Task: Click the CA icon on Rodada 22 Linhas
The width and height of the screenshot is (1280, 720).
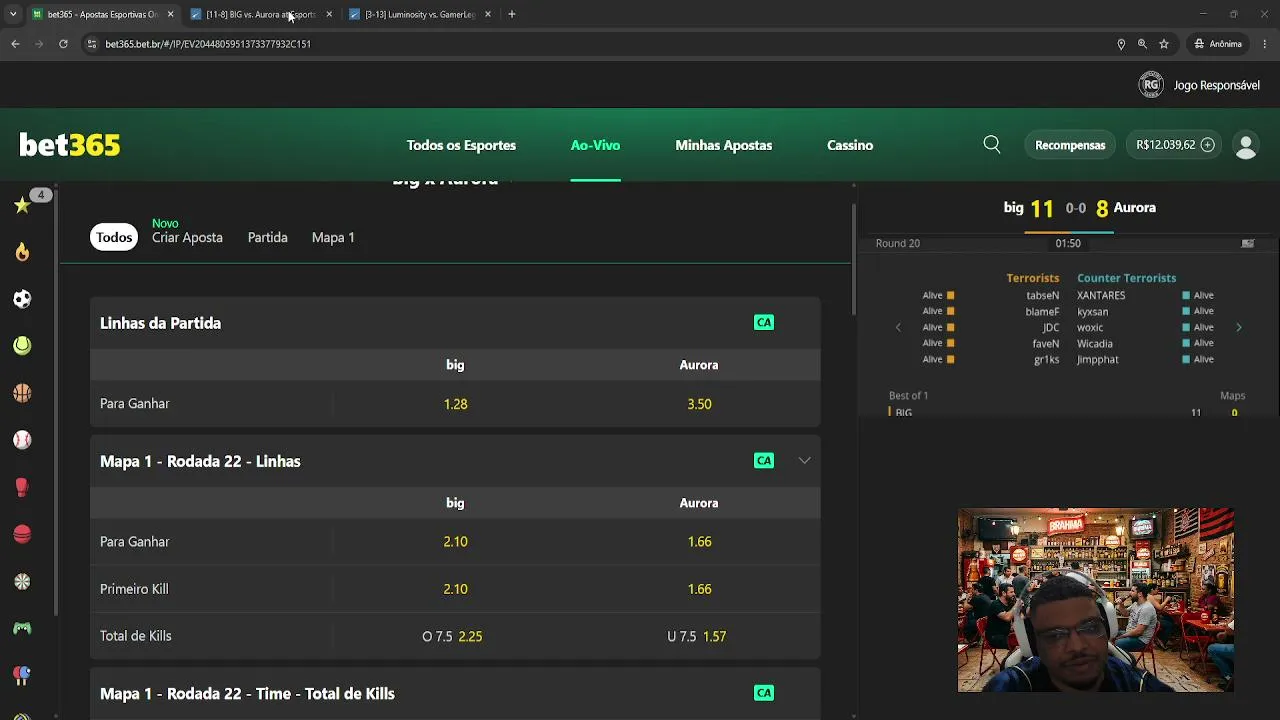Action: [764, 460]
